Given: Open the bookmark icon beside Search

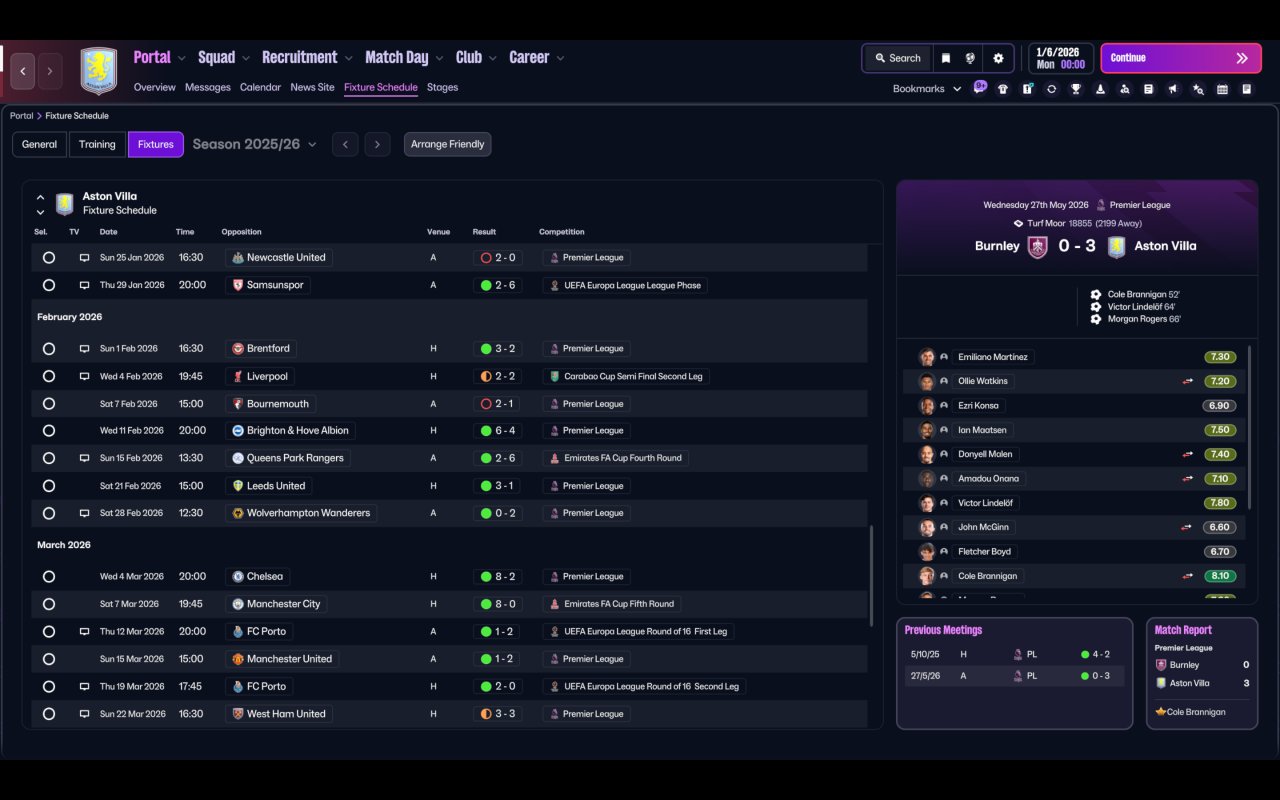Looking at the screenshot, I should 945,58.
